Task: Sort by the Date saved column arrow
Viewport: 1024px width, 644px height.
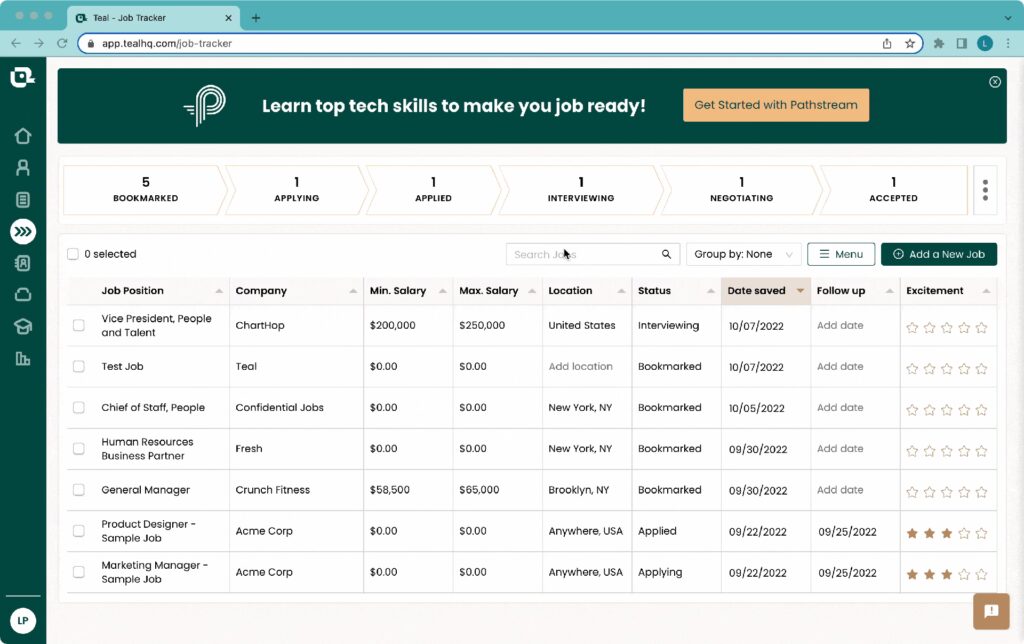Action: [800, 291]
